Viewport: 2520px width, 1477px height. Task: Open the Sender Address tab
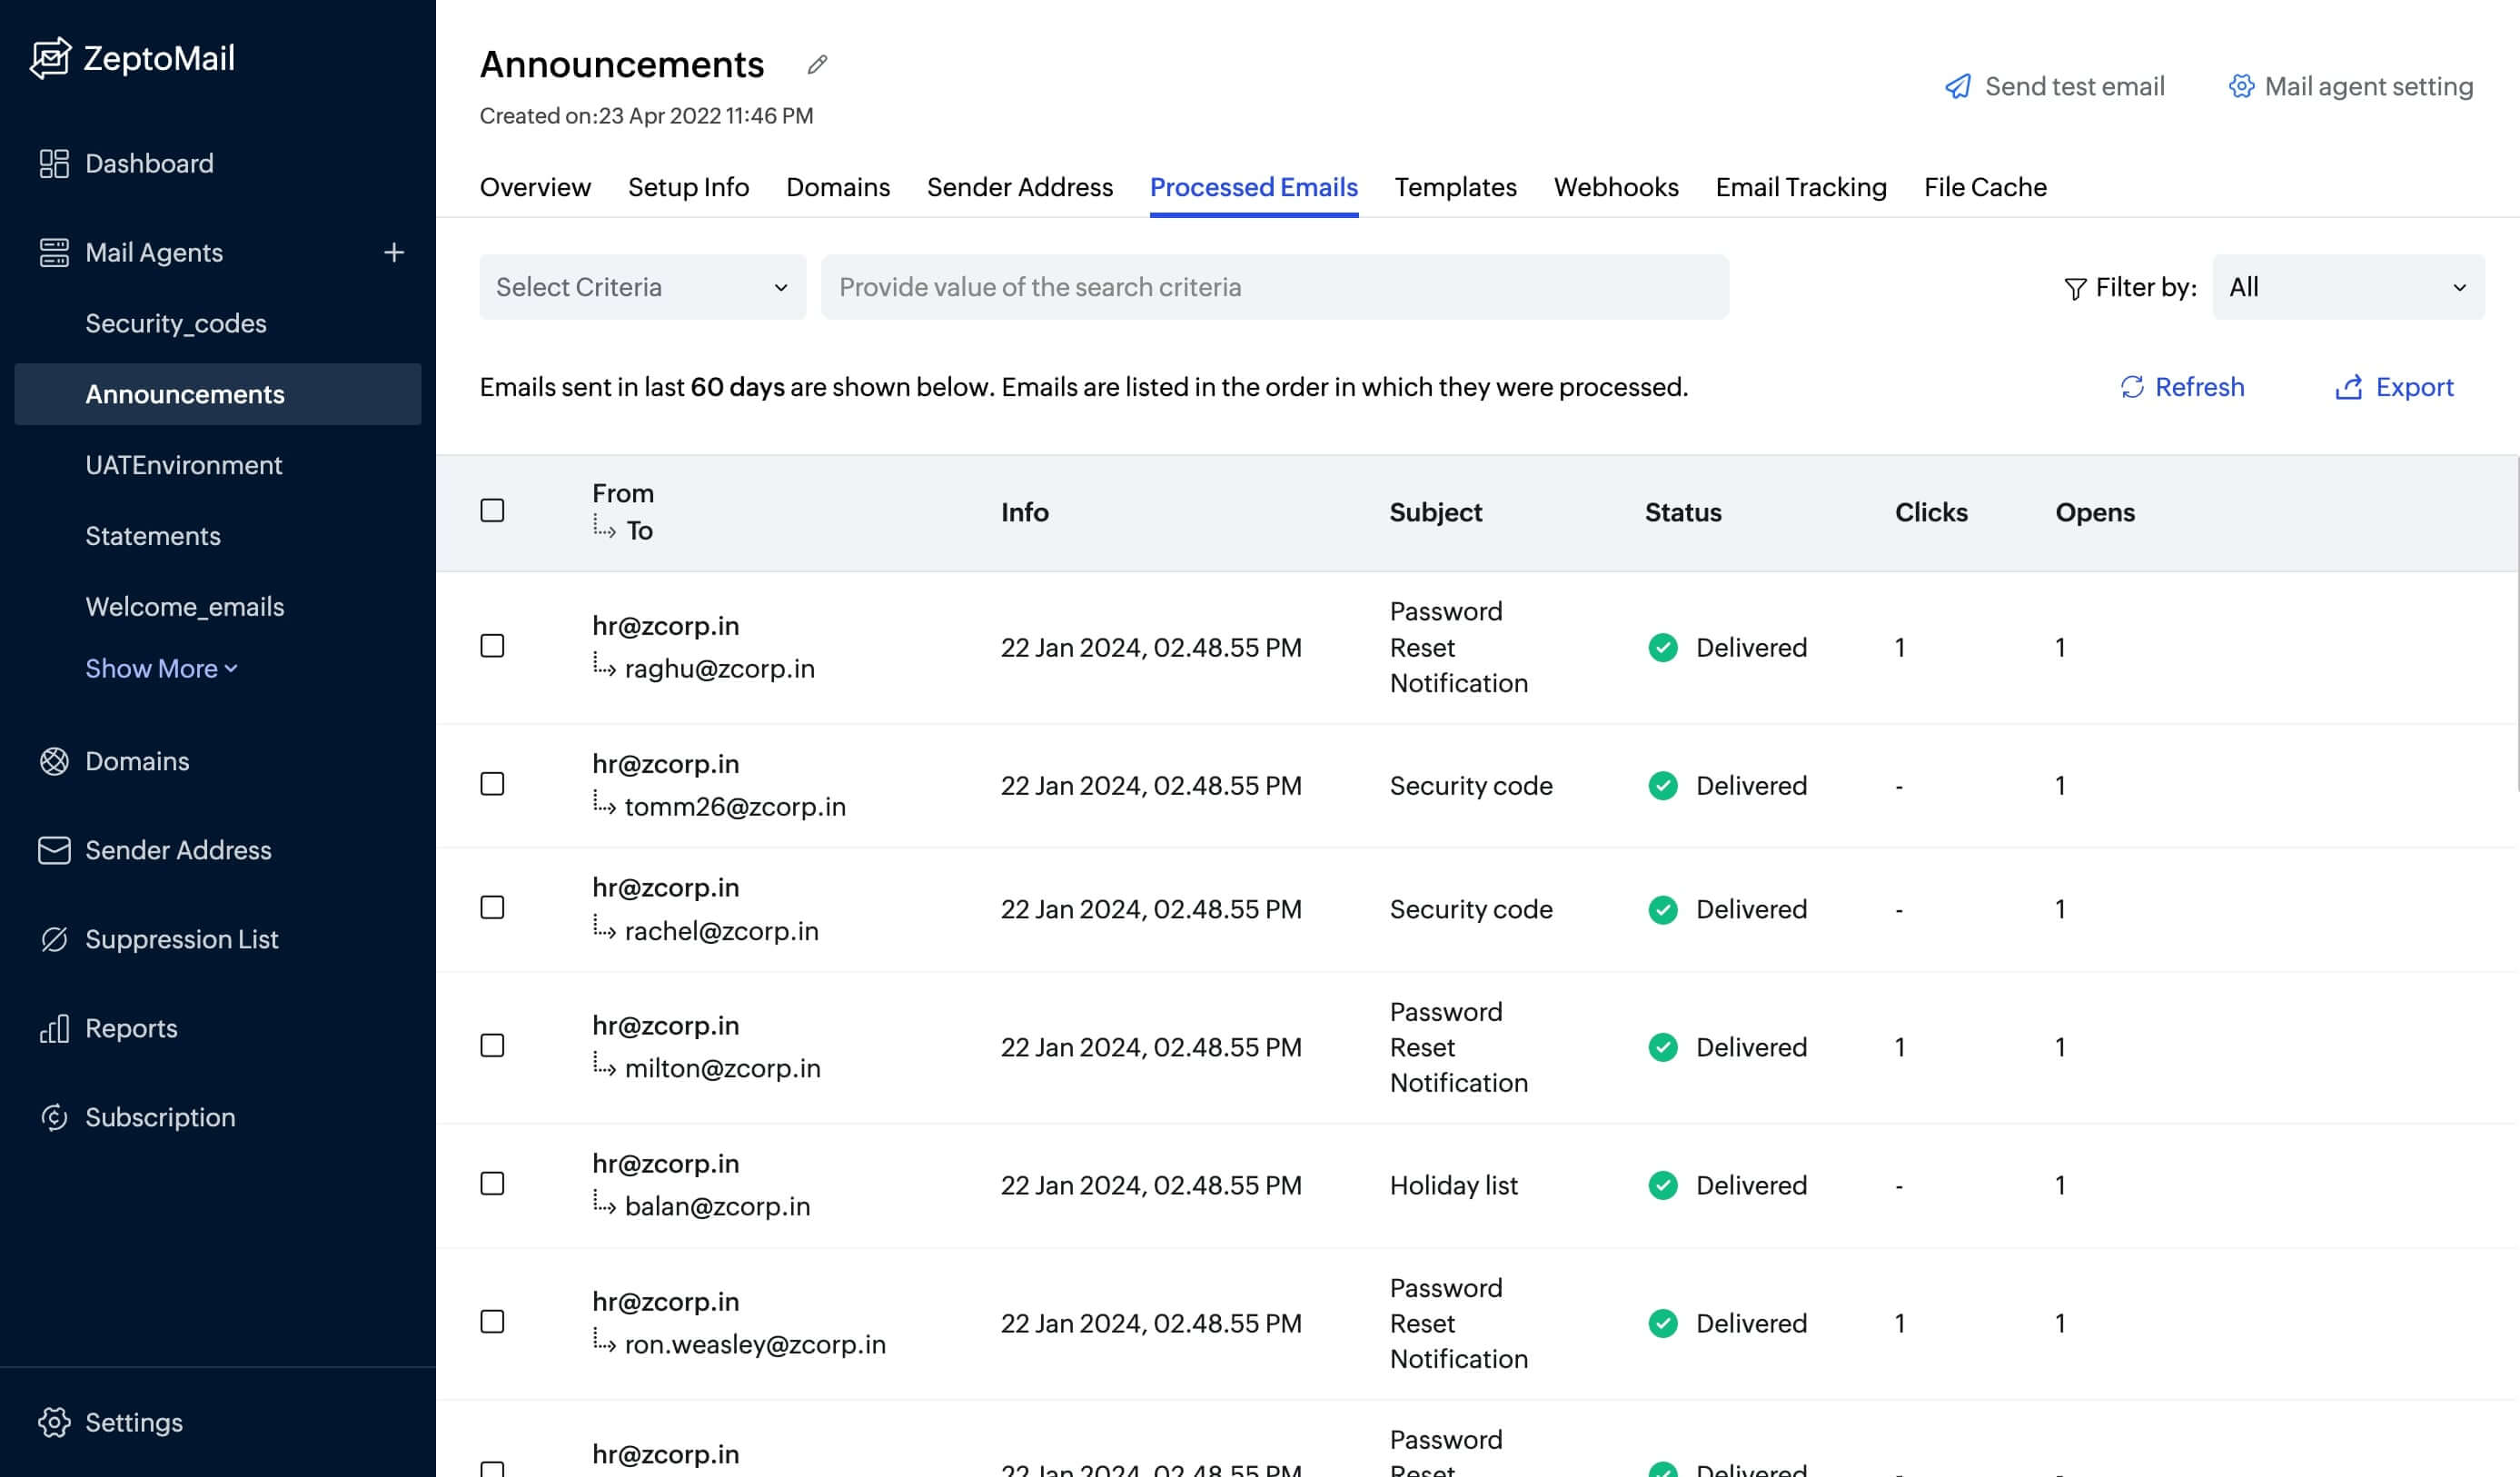[x=1020, y=187]
